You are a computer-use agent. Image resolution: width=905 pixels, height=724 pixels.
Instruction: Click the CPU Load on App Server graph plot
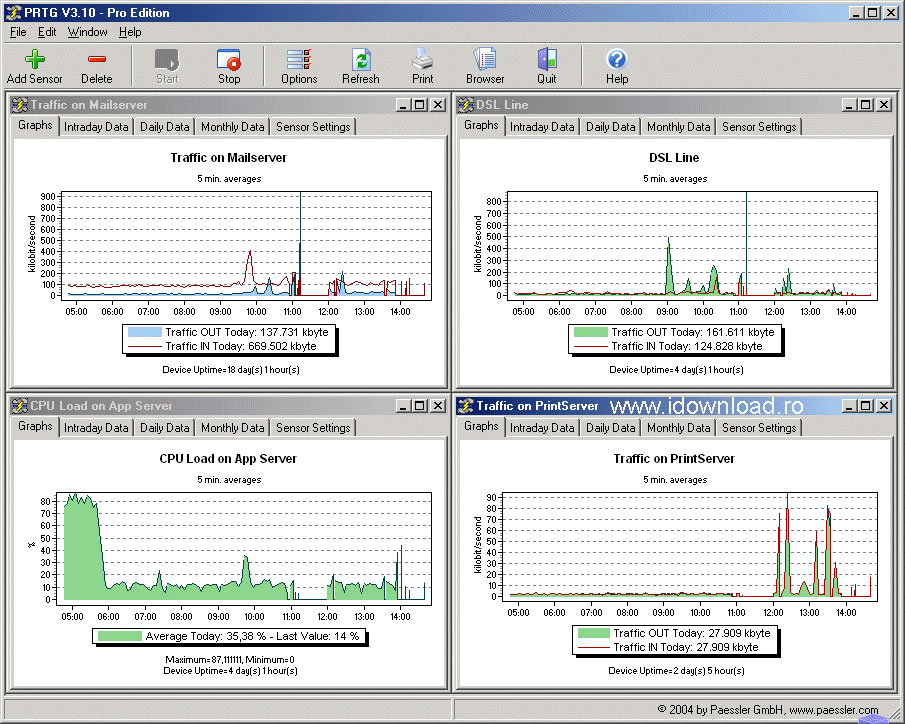(244, 549)
